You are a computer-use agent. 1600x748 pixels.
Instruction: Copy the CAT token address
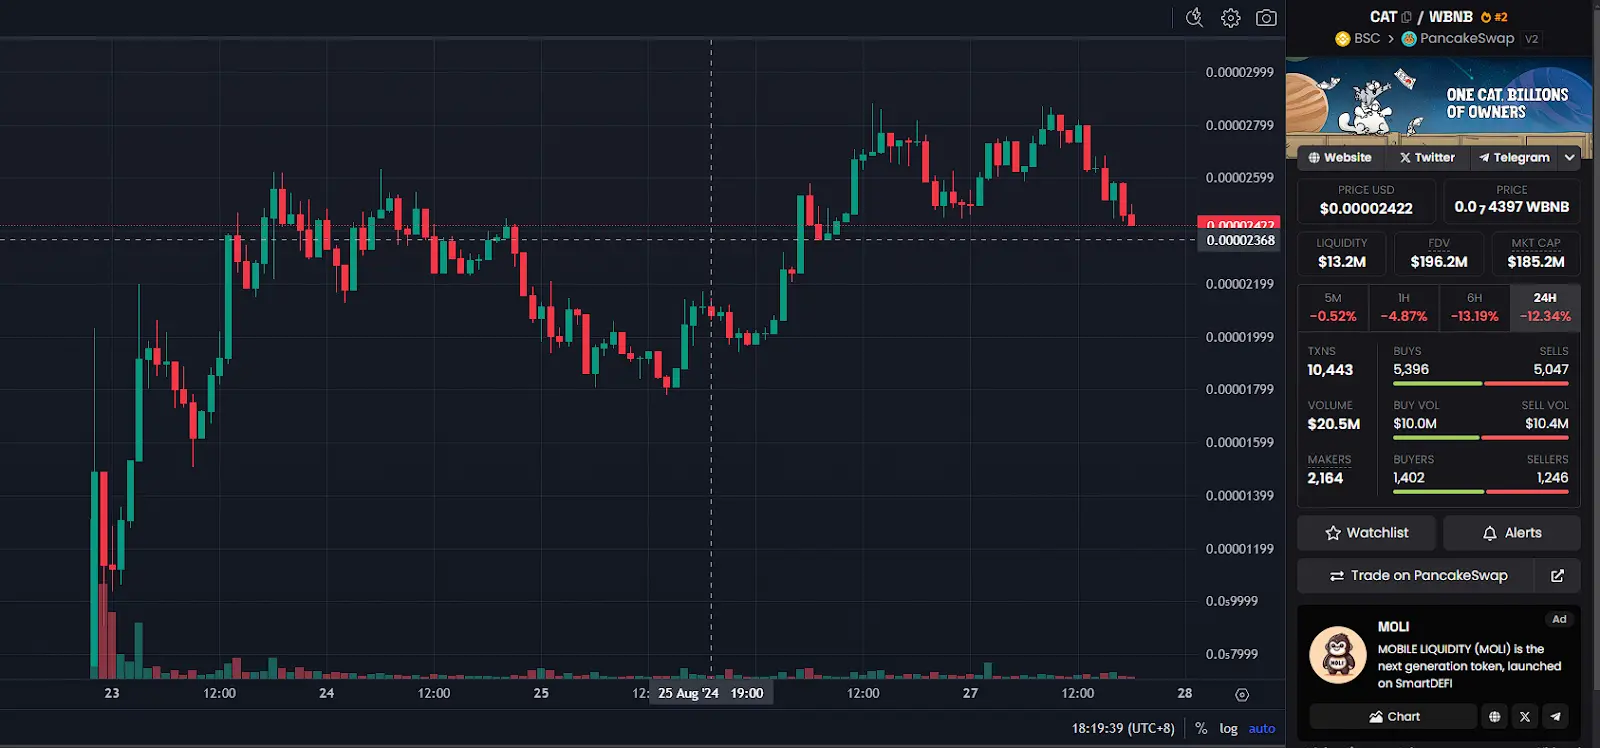[x=1407, y=17]
